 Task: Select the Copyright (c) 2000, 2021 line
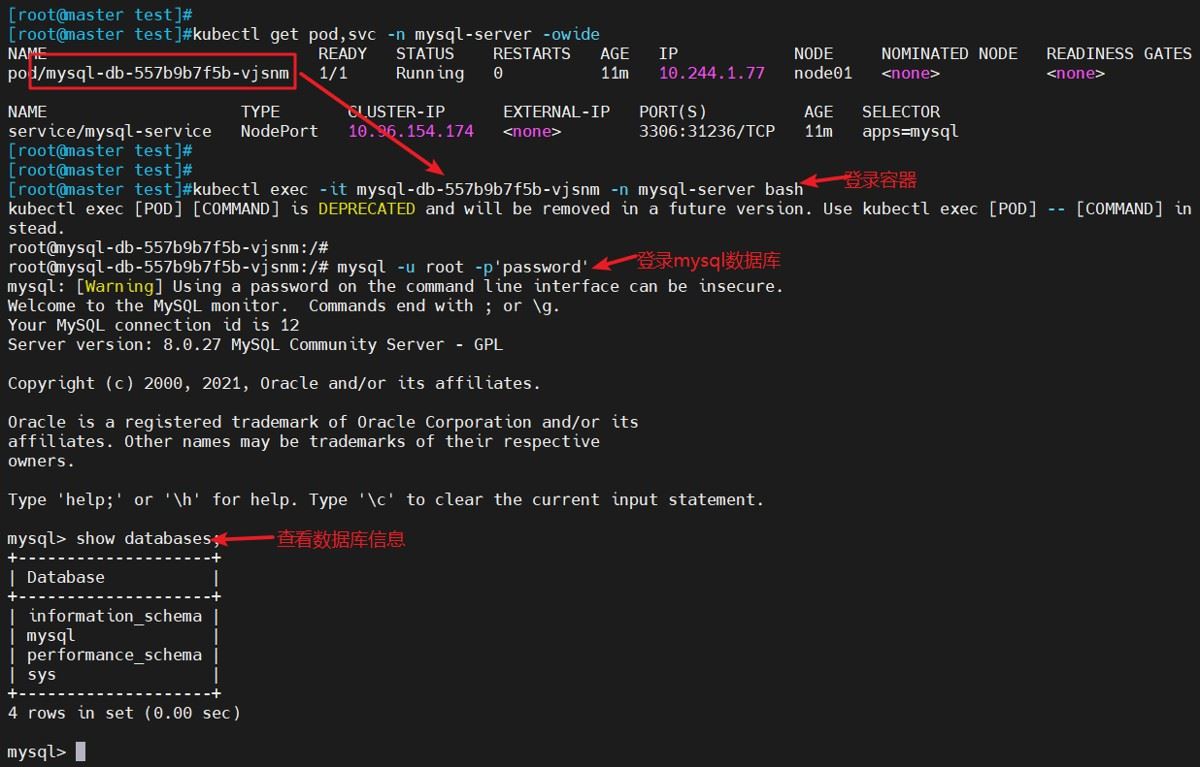point(274,383)
